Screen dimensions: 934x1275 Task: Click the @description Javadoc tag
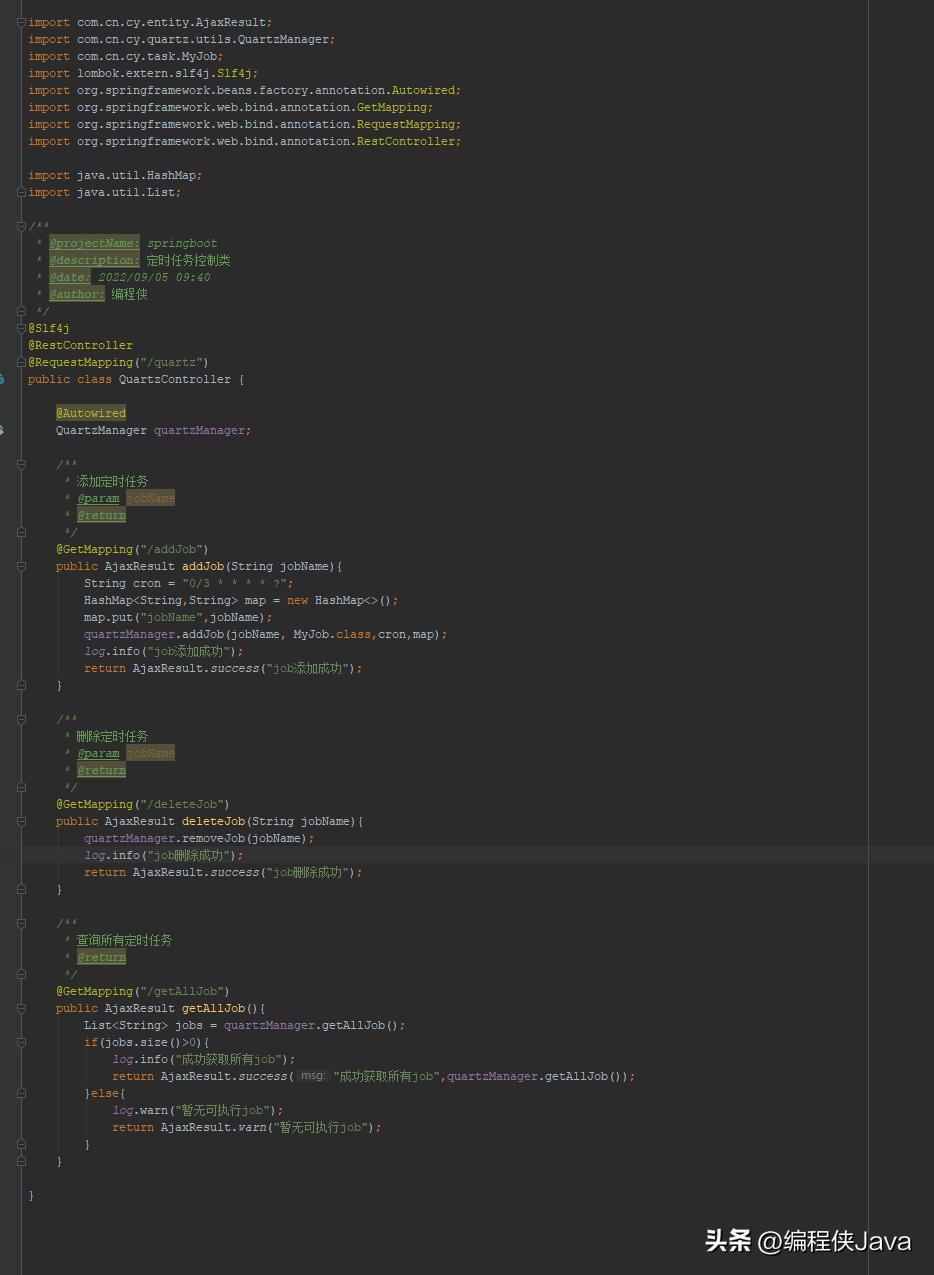tap(95, 260)
